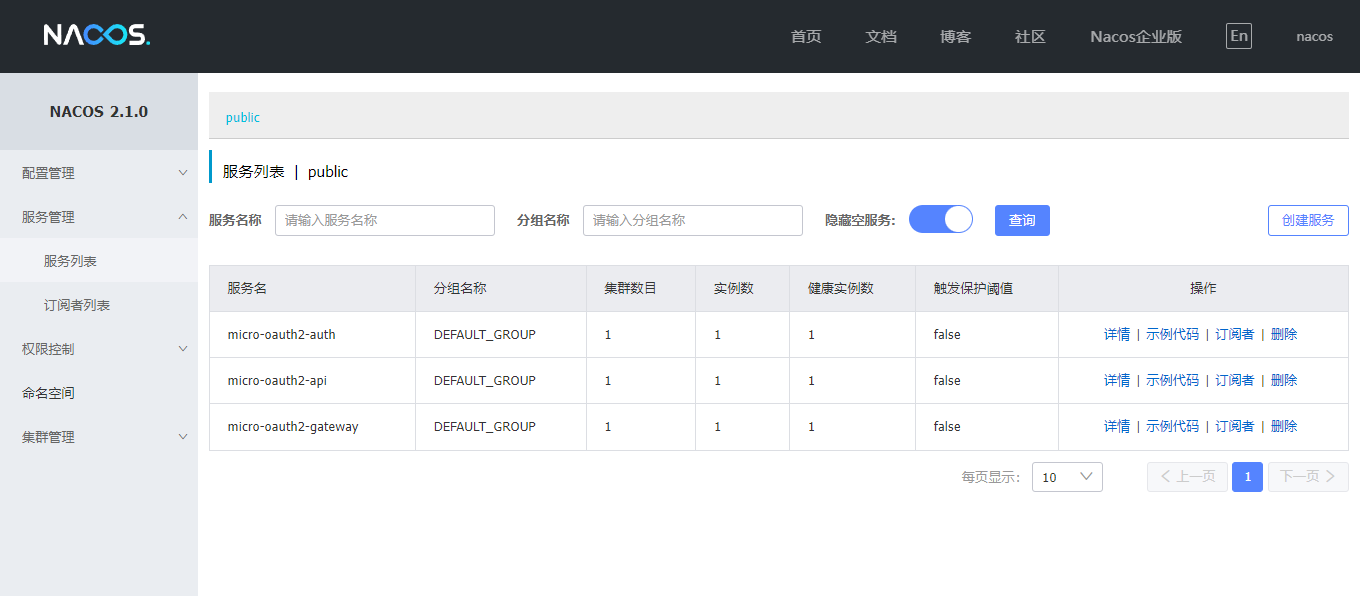
Task: Switch language with the En icon
Action: coord(1239,36)
